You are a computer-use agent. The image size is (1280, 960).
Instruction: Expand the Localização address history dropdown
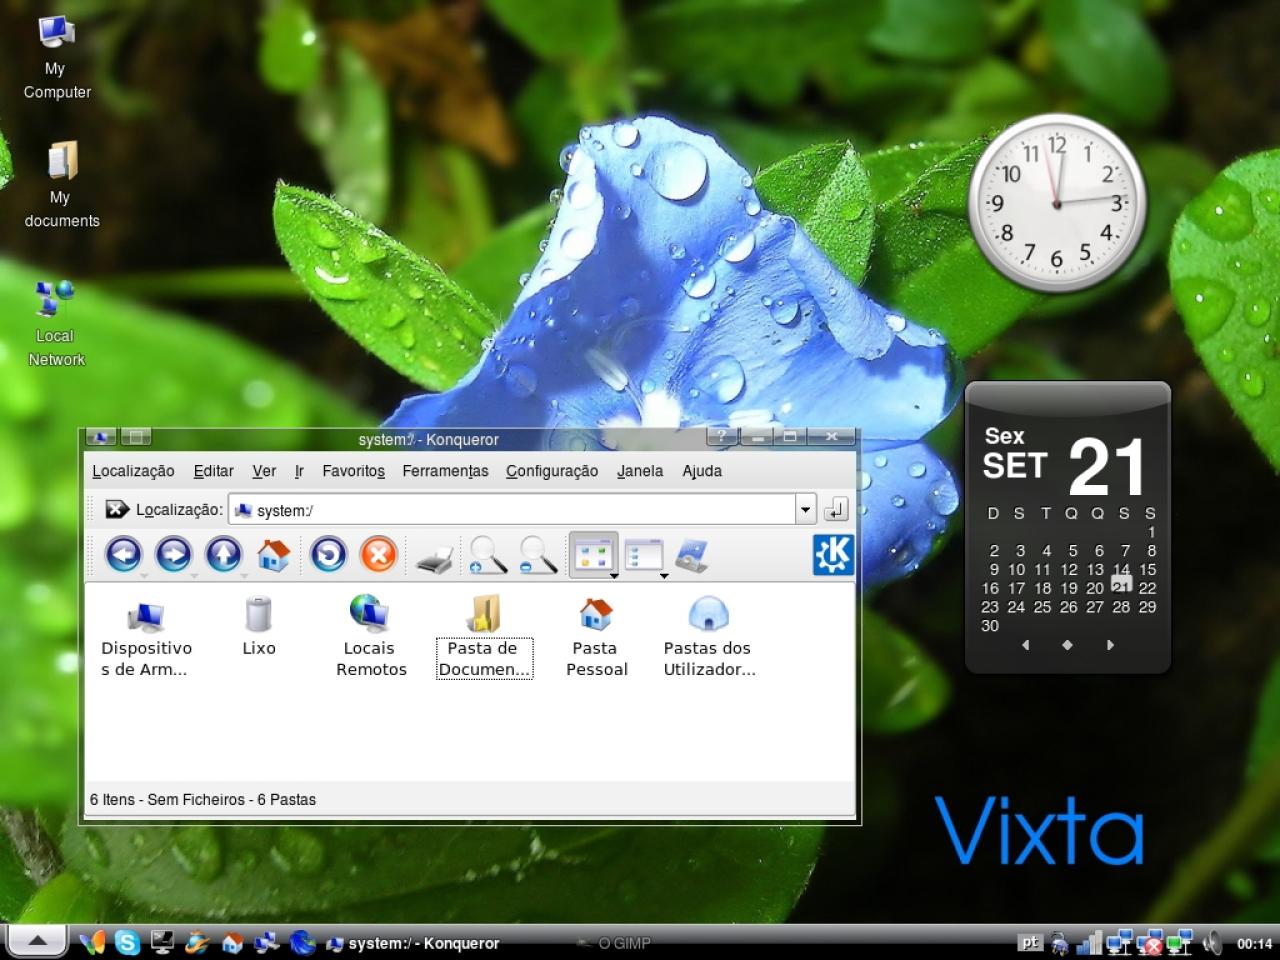point(806,510)
